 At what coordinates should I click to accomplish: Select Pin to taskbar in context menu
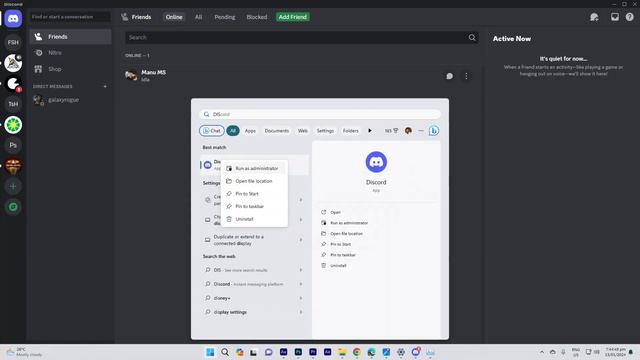tap(254, 206)
